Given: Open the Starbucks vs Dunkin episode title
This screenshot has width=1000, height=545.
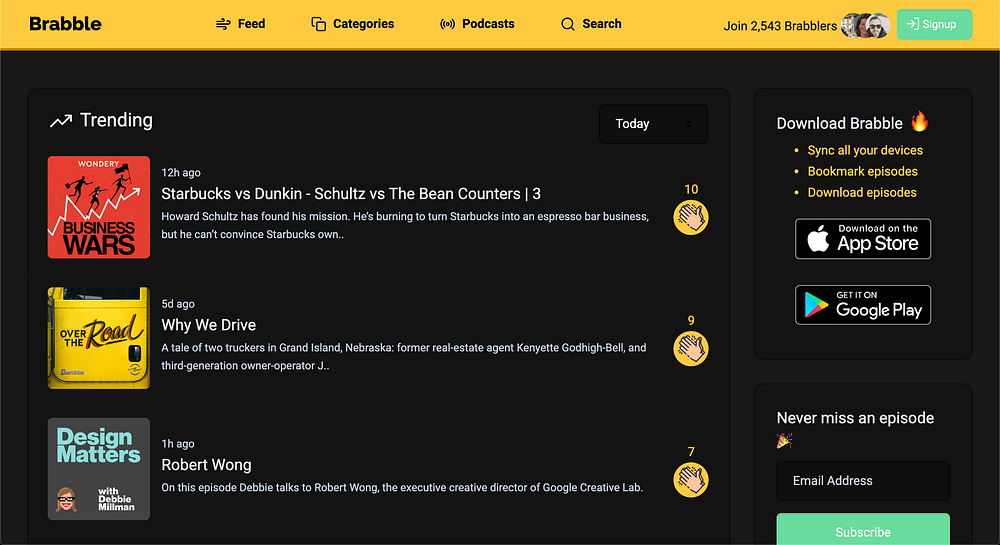Looking at the screenshot, I should pos(351,194).
